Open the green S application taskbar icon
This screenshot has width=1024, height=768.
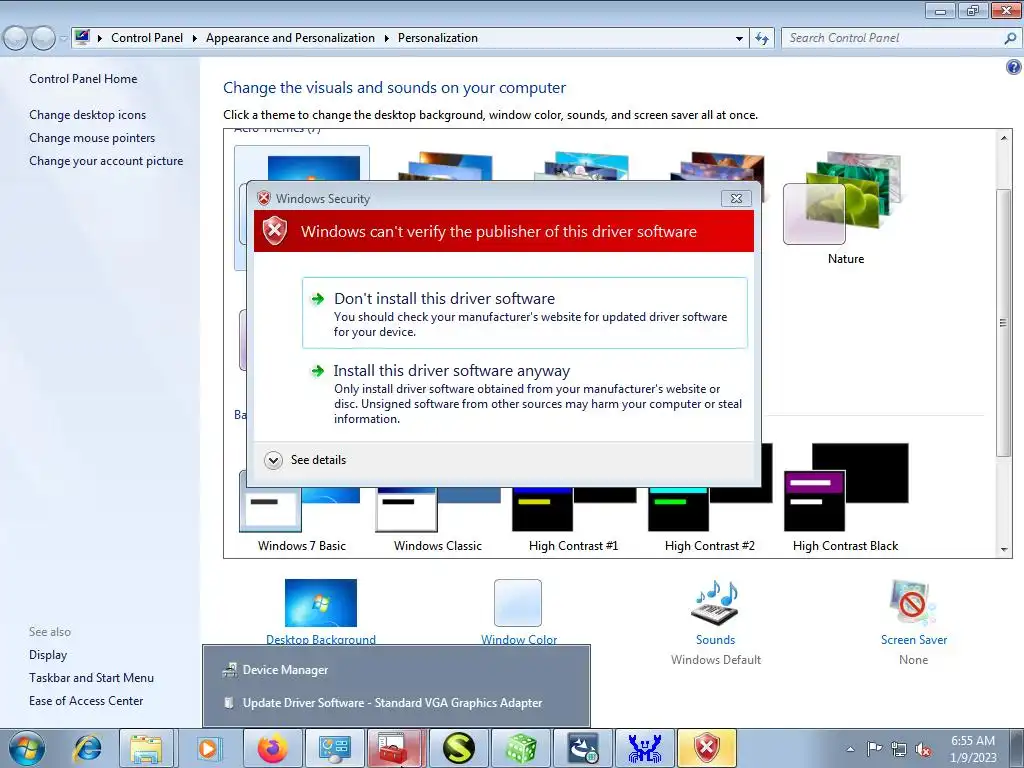[458, 748]
